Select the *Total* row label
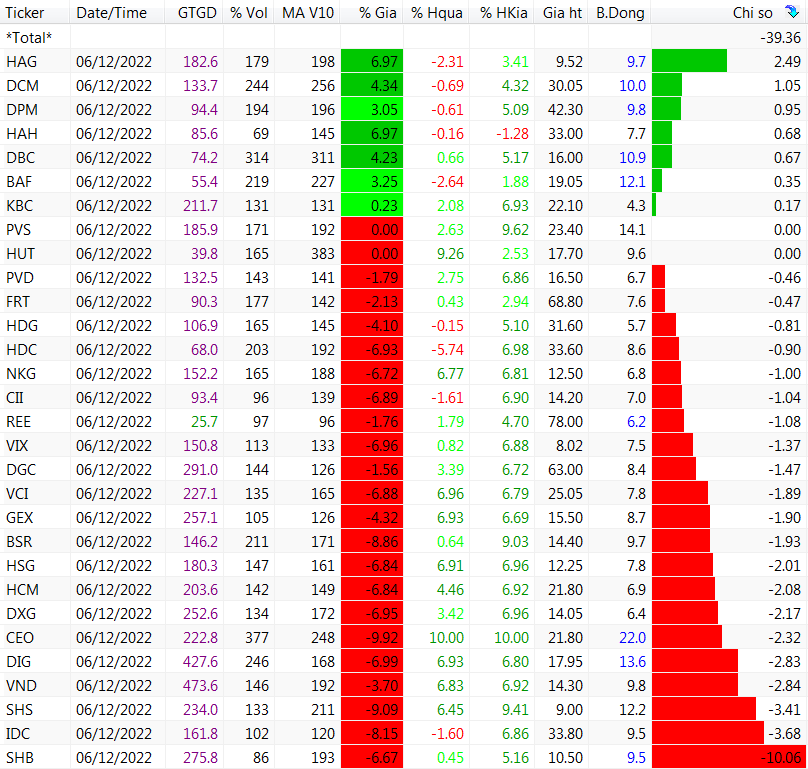This screenshot has width=808, height=769. [29, 38]
